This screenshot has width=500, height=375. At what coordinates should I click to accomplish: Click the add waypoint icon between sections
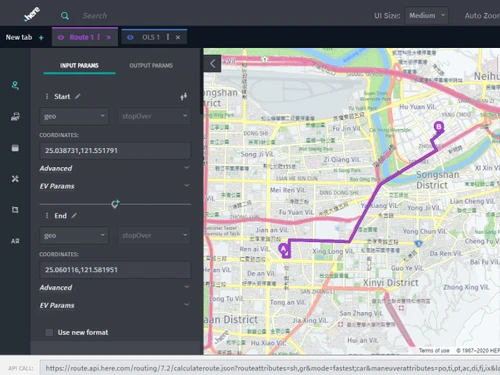(x=115, y=204)
